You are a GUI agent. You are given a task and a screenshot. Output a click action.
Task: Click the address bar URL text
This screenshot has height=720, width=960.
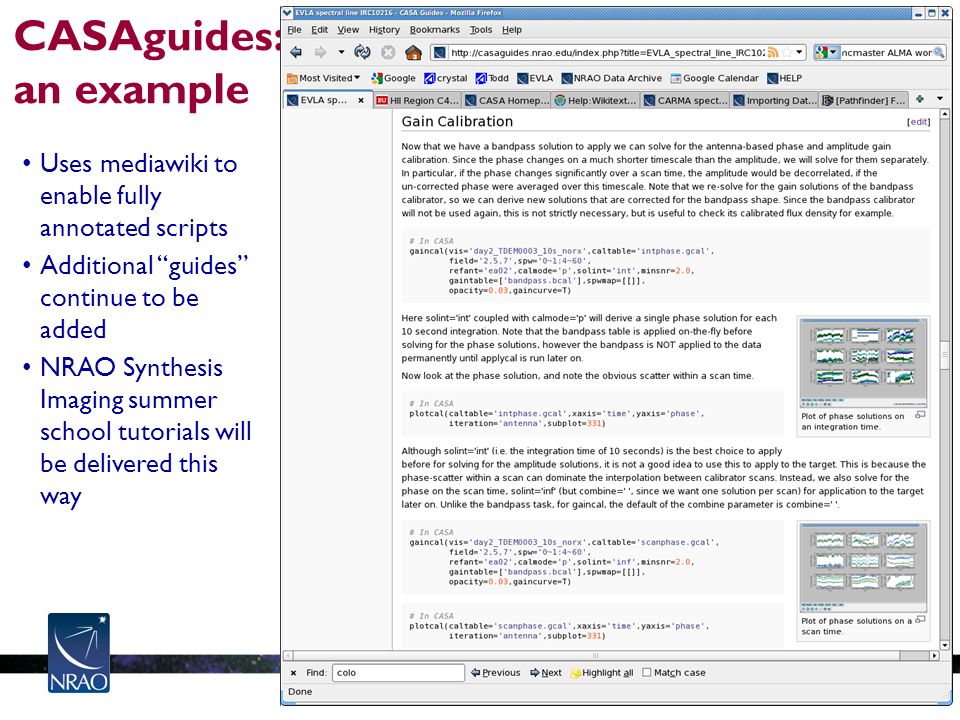click(607, 53)
